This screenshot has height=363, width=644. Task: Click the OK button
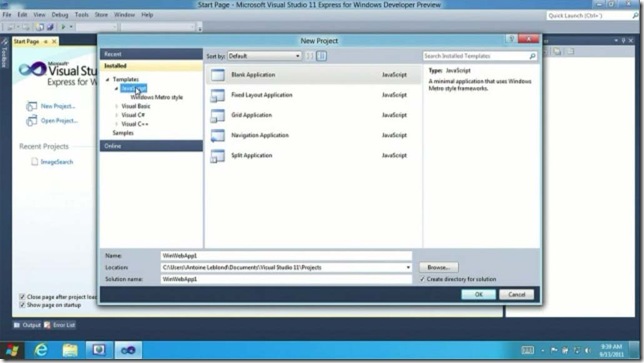pyautogui.click(x=478, y=295)
